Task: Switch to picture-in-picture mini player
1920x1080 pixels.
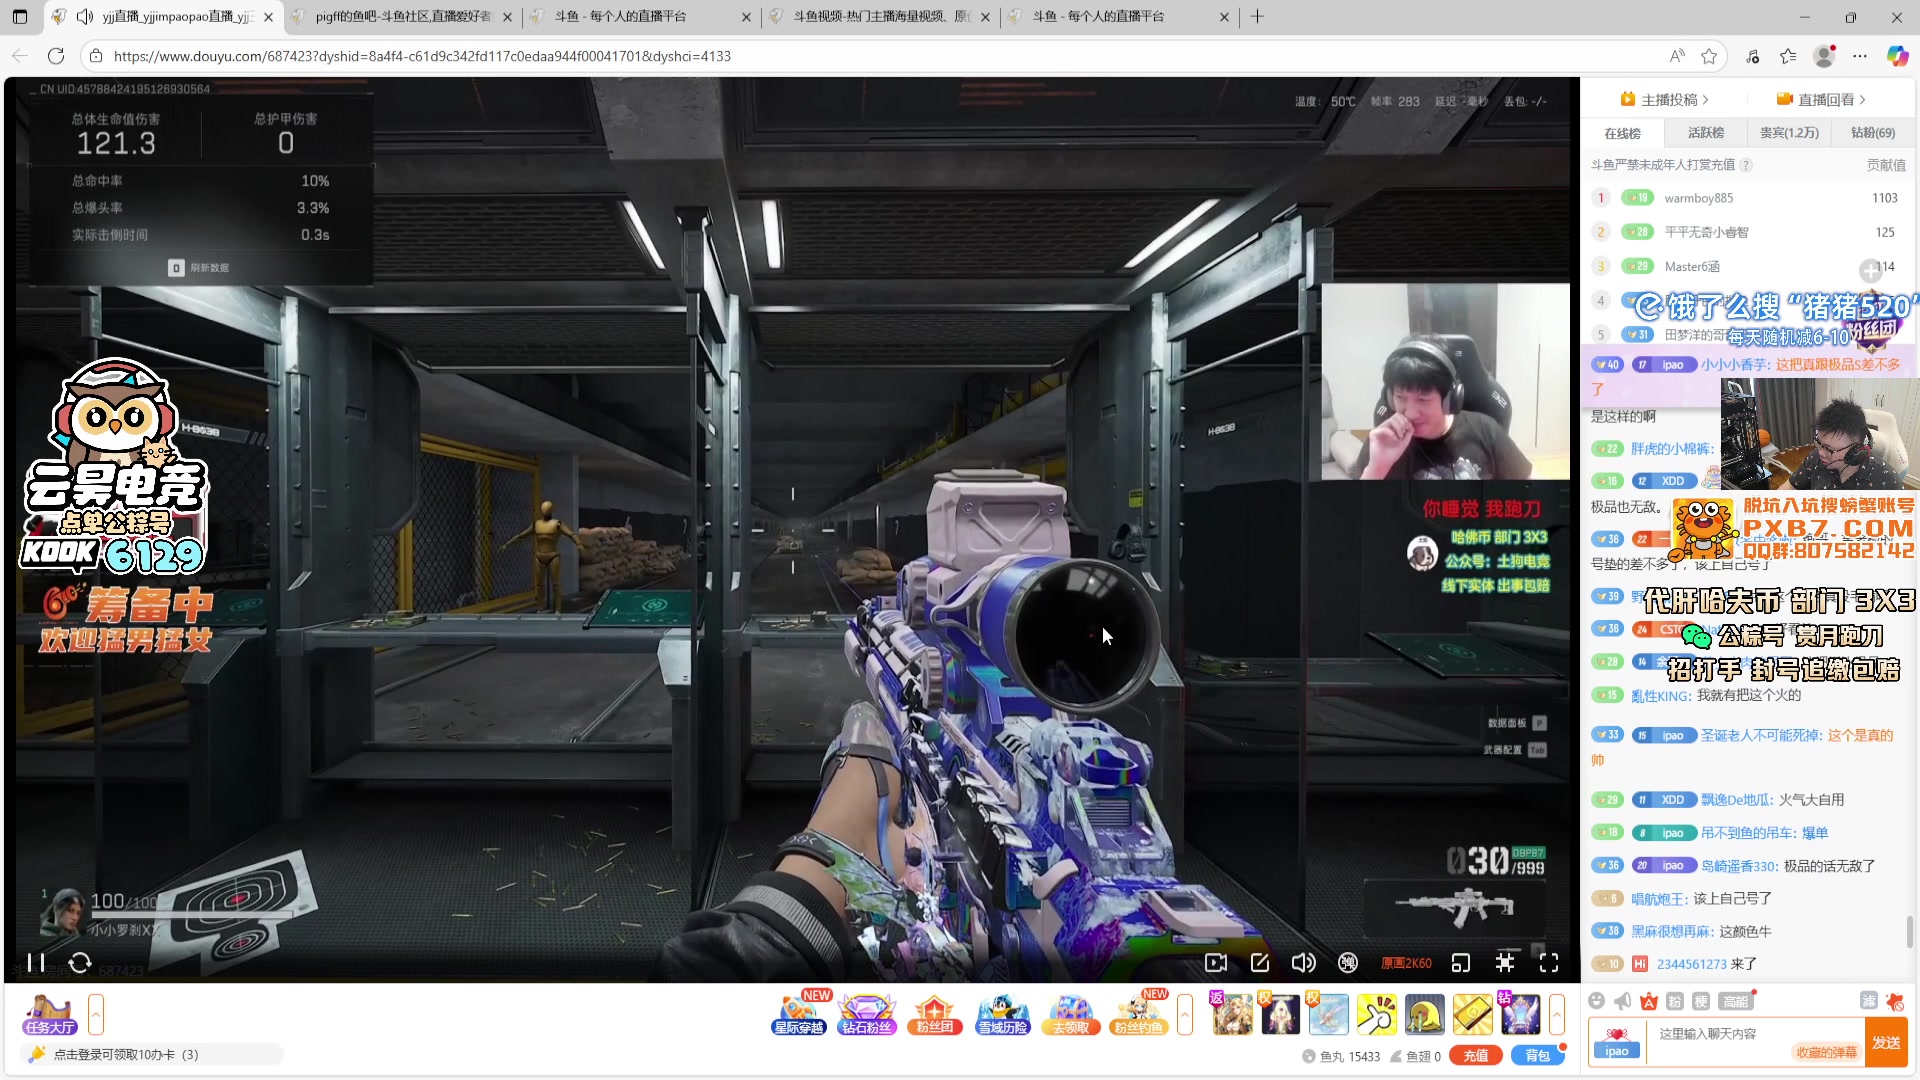Action: [x=1461, y=962]
